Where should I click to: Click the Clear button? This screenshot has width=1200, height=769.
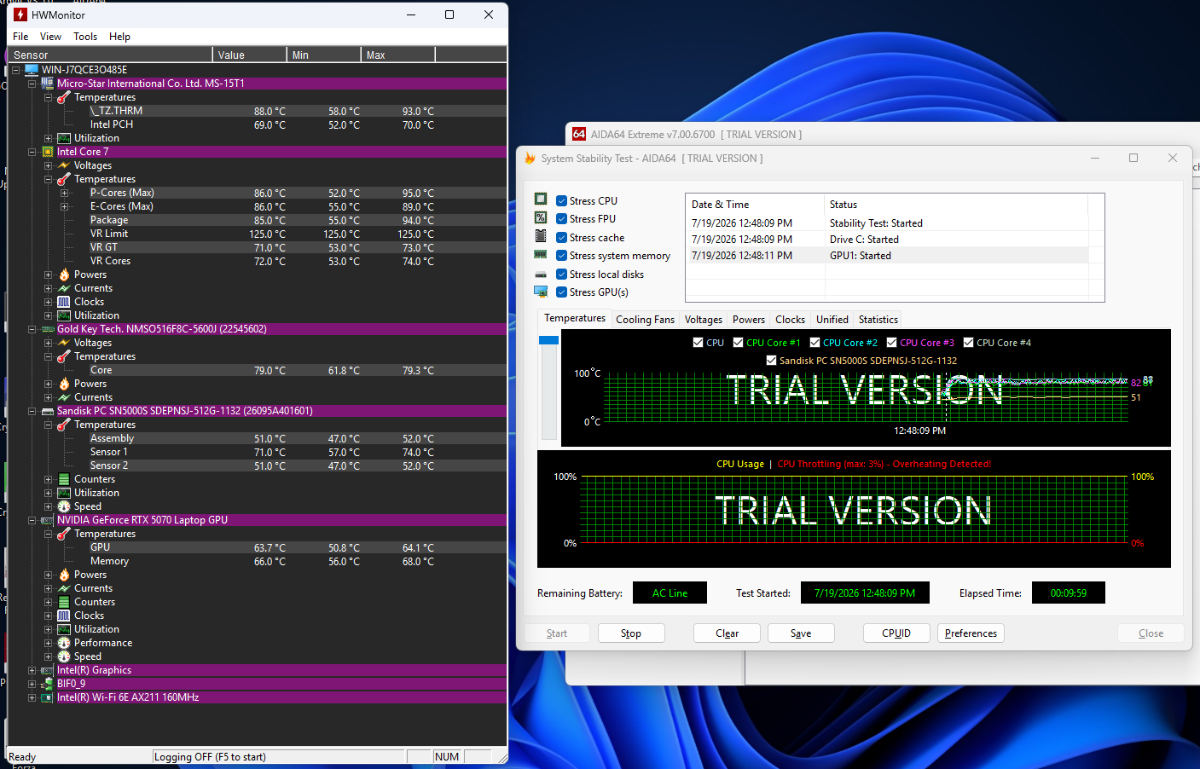tap(727, 633)
